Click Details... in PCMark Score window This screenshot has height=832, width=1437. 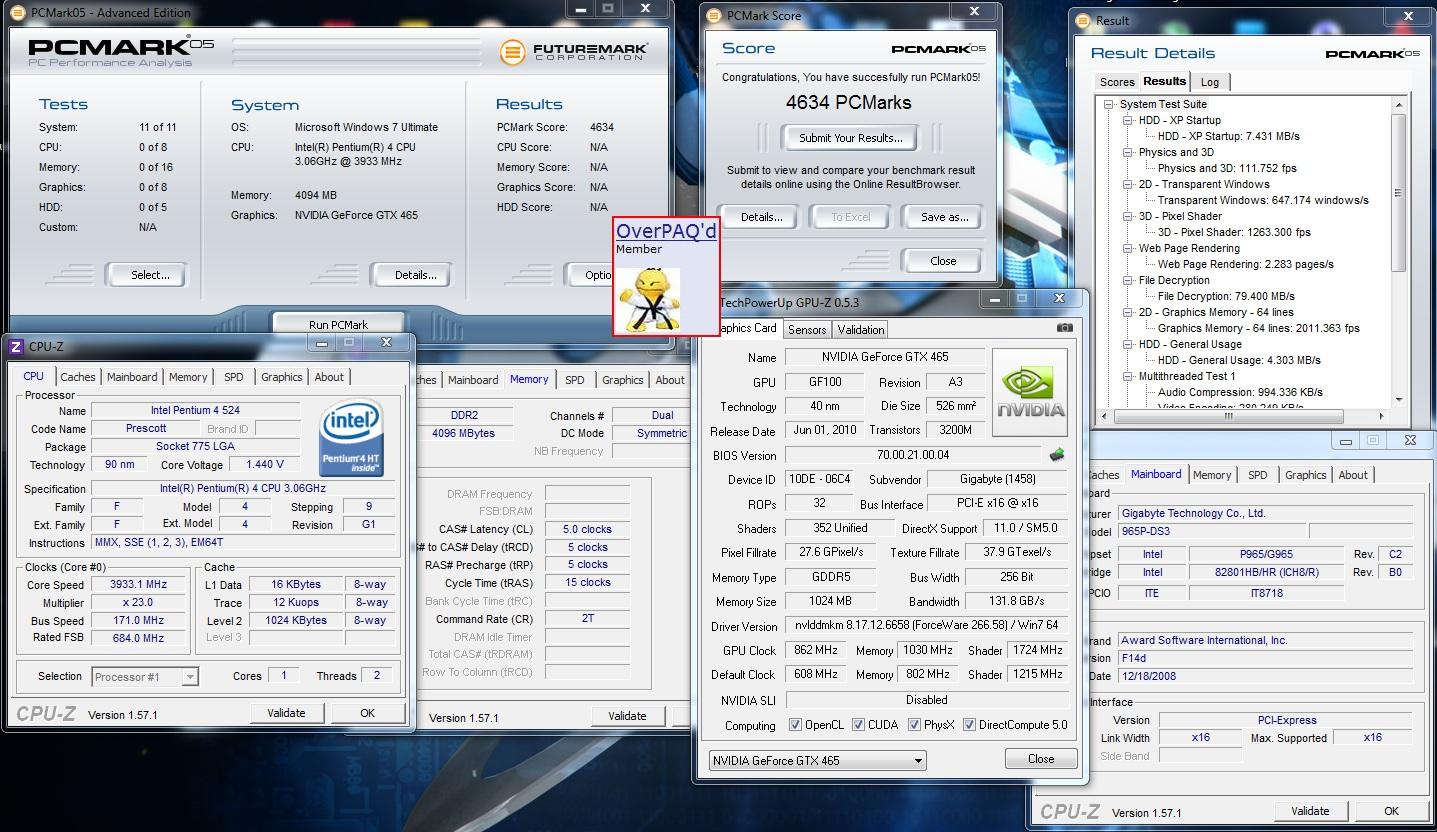pos(761,217)
